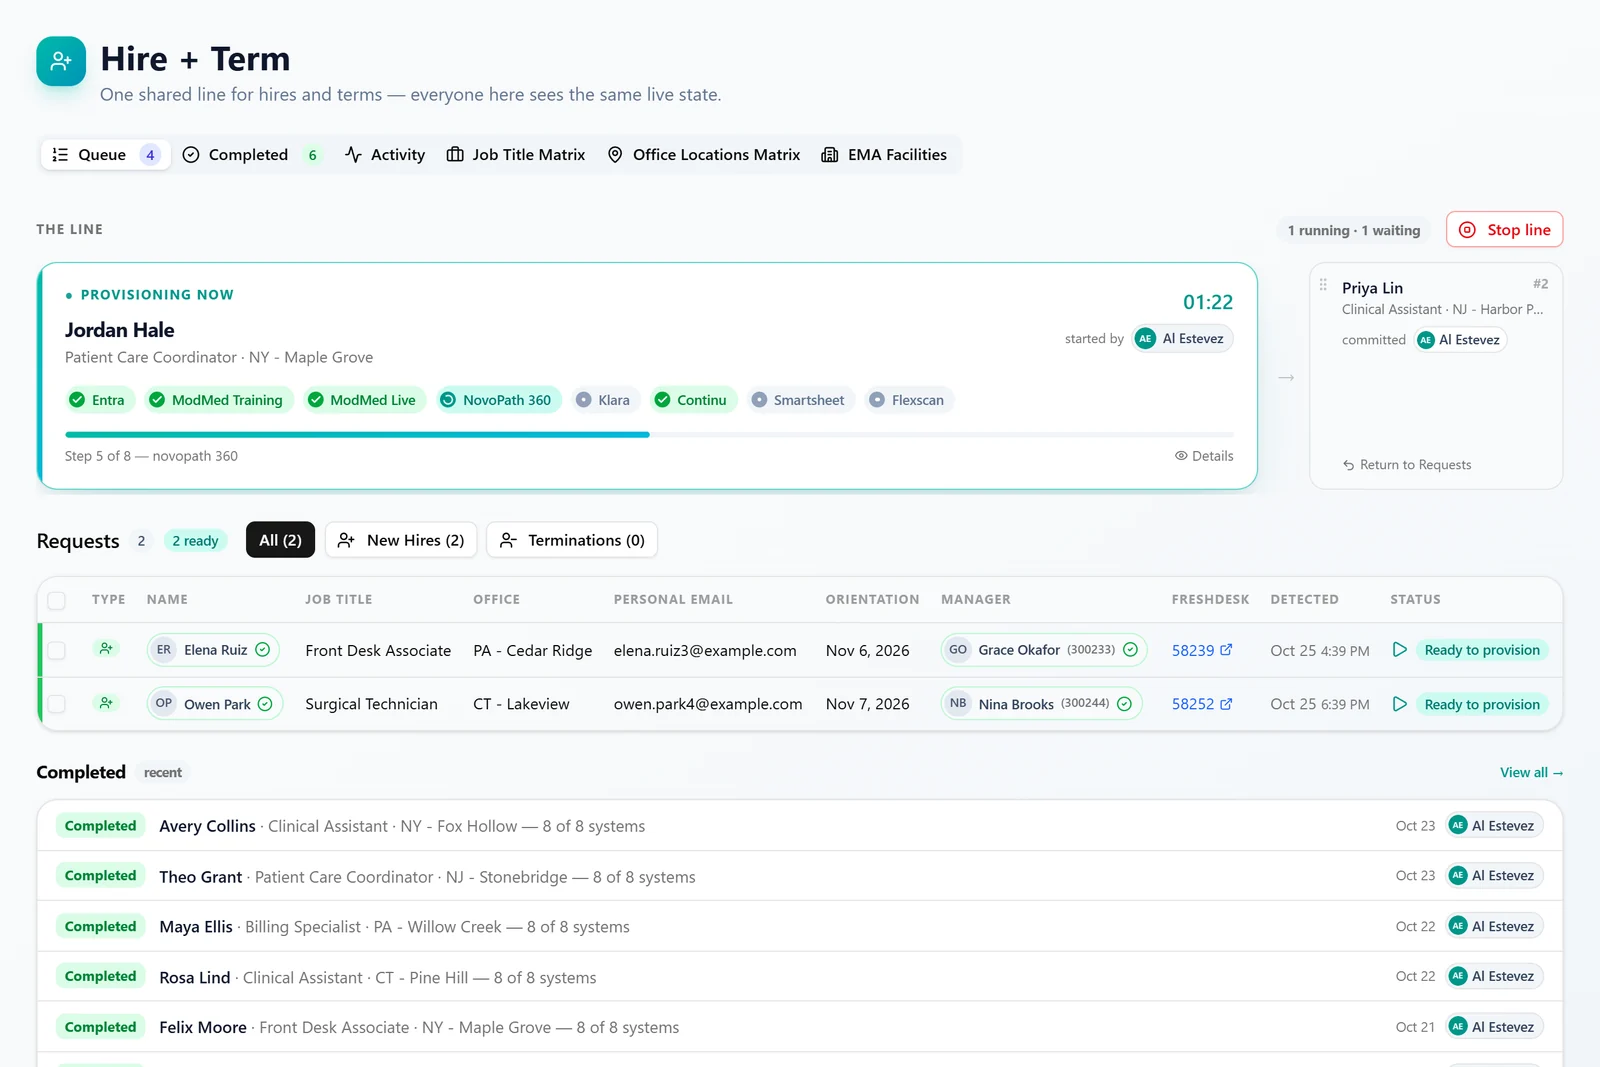Click the Completed badge on Maya Ellis row

[x=100, y=927]
